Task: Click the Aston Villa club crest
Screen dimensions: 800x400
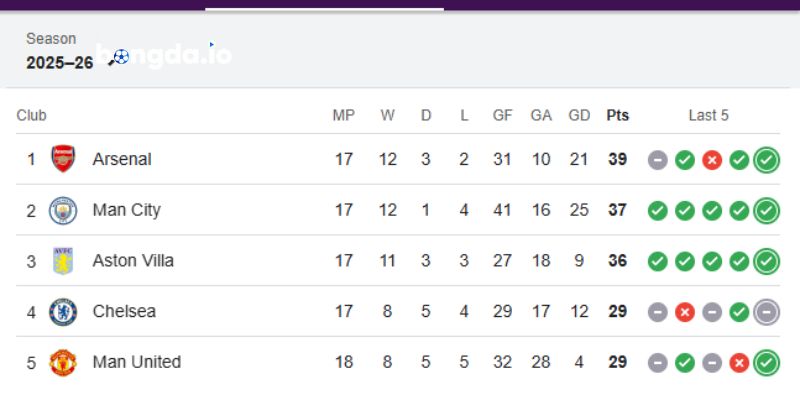Action: (63, 261)
